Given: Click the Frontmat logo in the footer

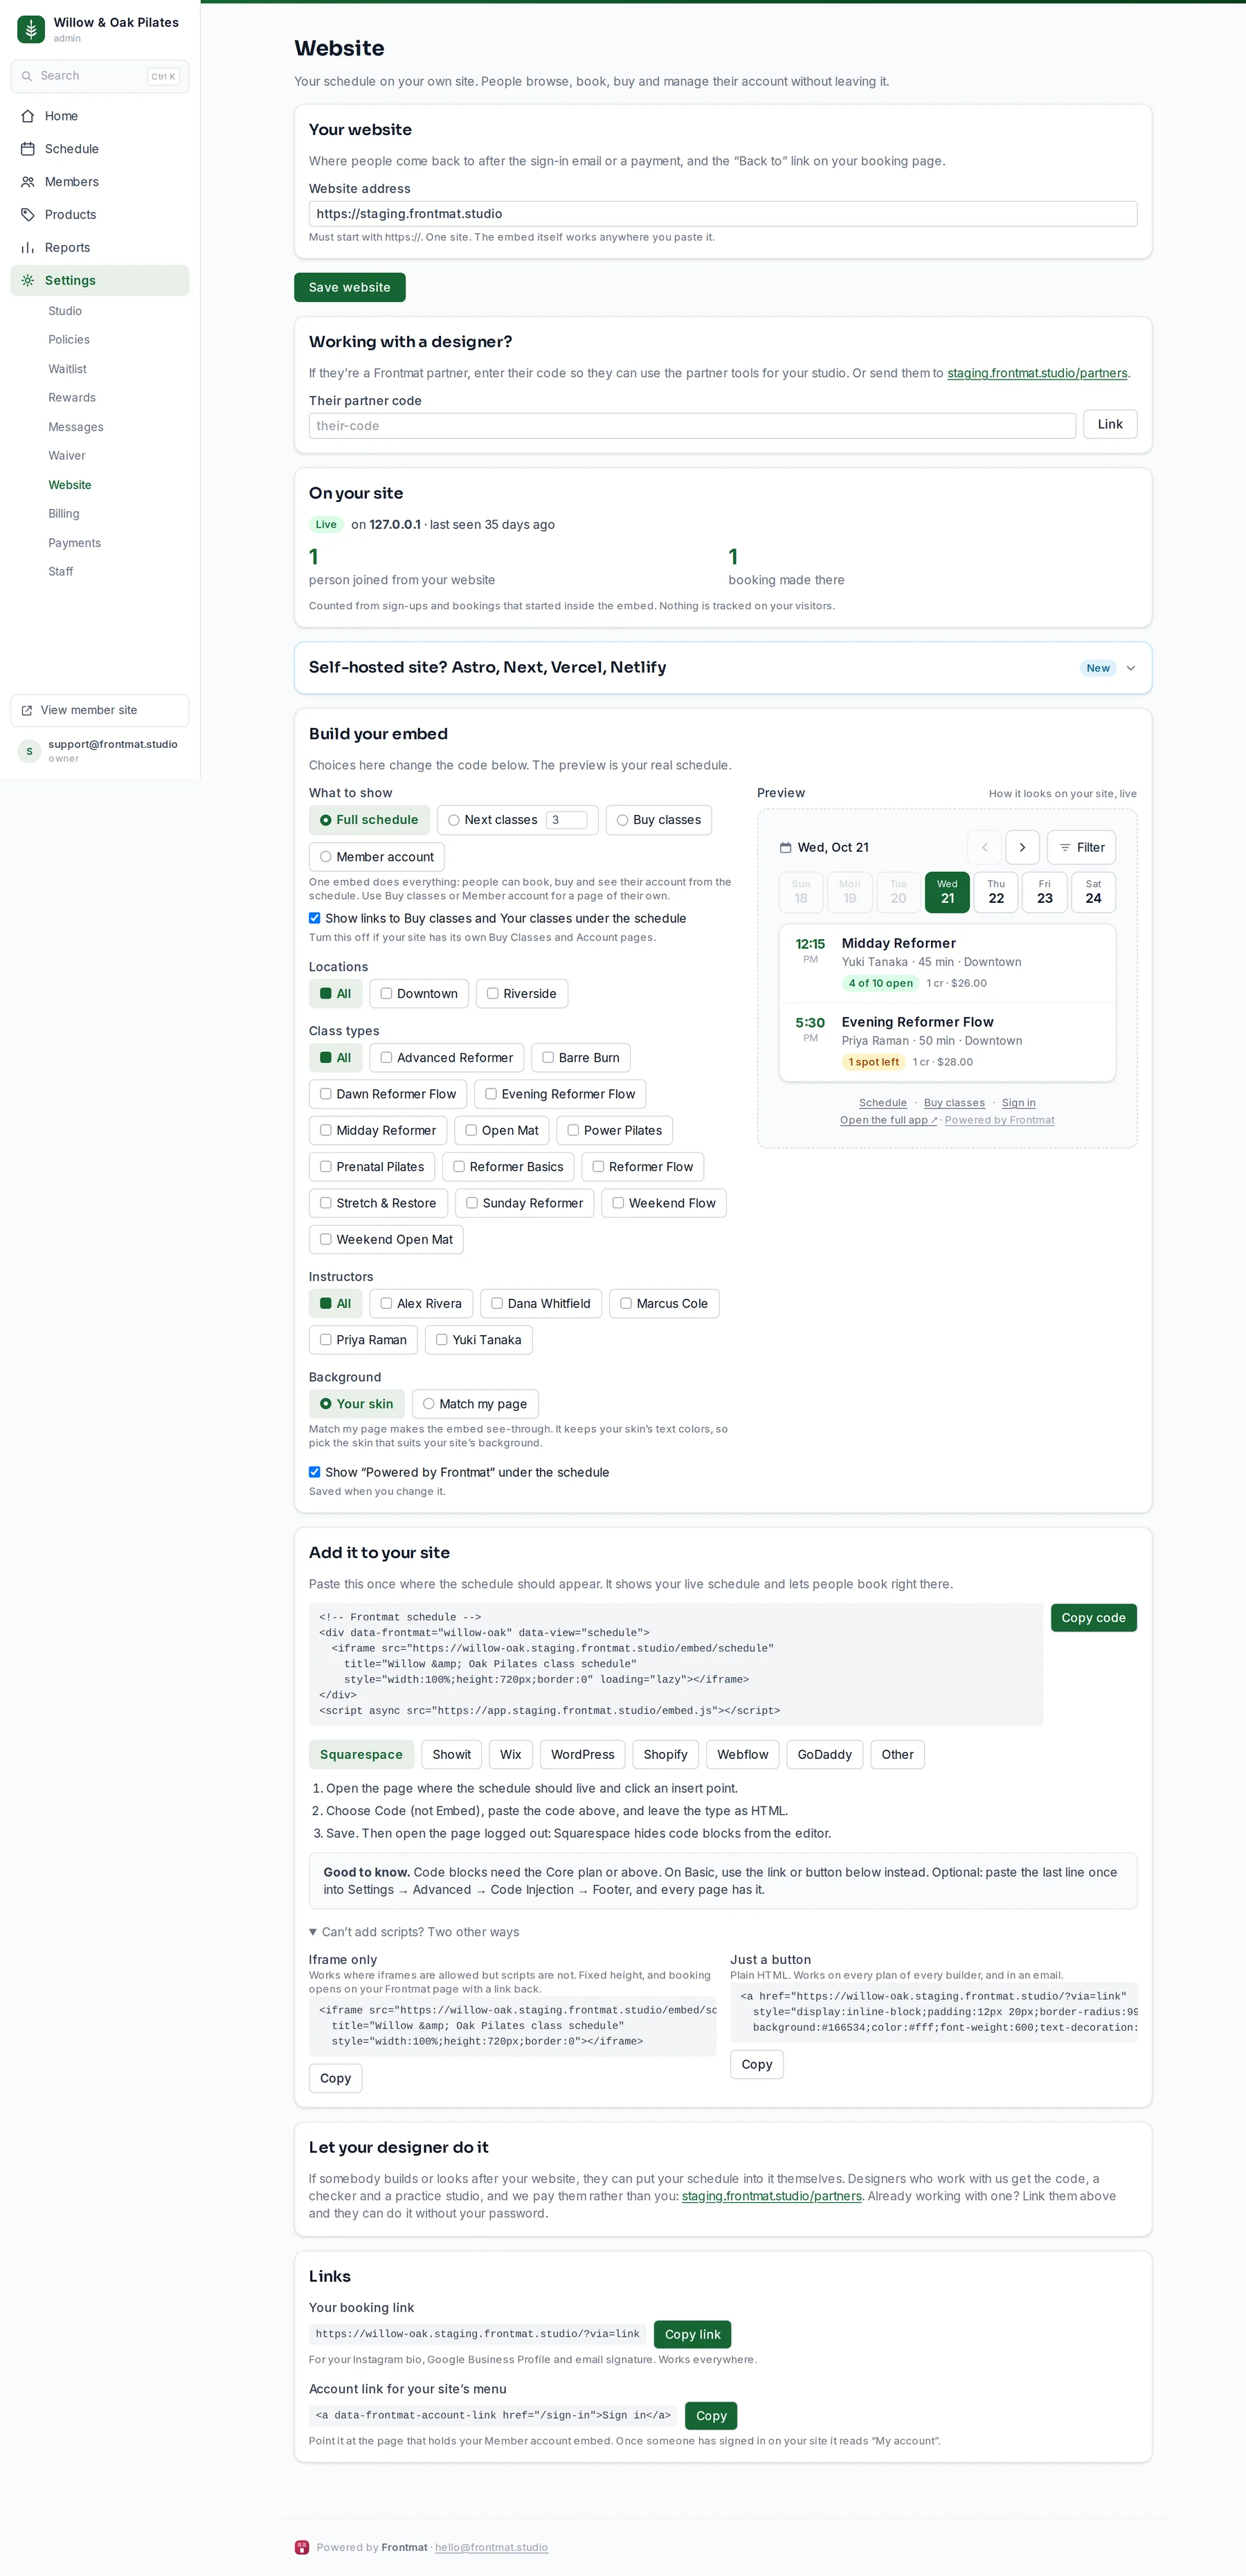Looking at the screenshot, I should click(x=302, y=2547).
